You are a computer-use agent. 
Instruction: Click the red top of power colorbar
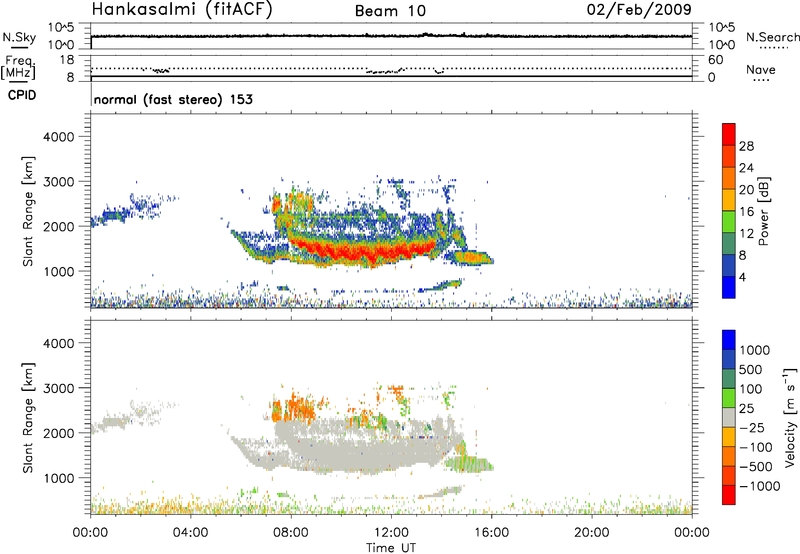click(x=729, y=134)
